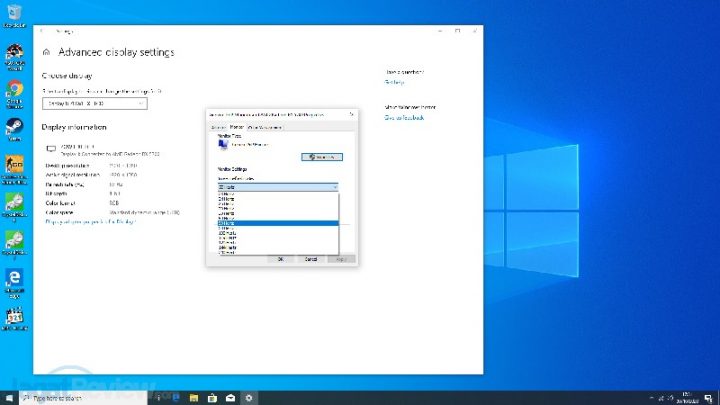Click Cancel in the monitor properties dialog
720x405 pixels.
[311, 259]
